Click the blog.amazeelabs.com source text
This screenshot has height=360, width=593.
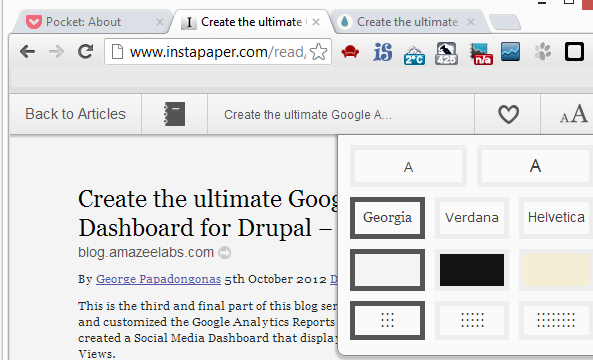click(x=146, y=252)
